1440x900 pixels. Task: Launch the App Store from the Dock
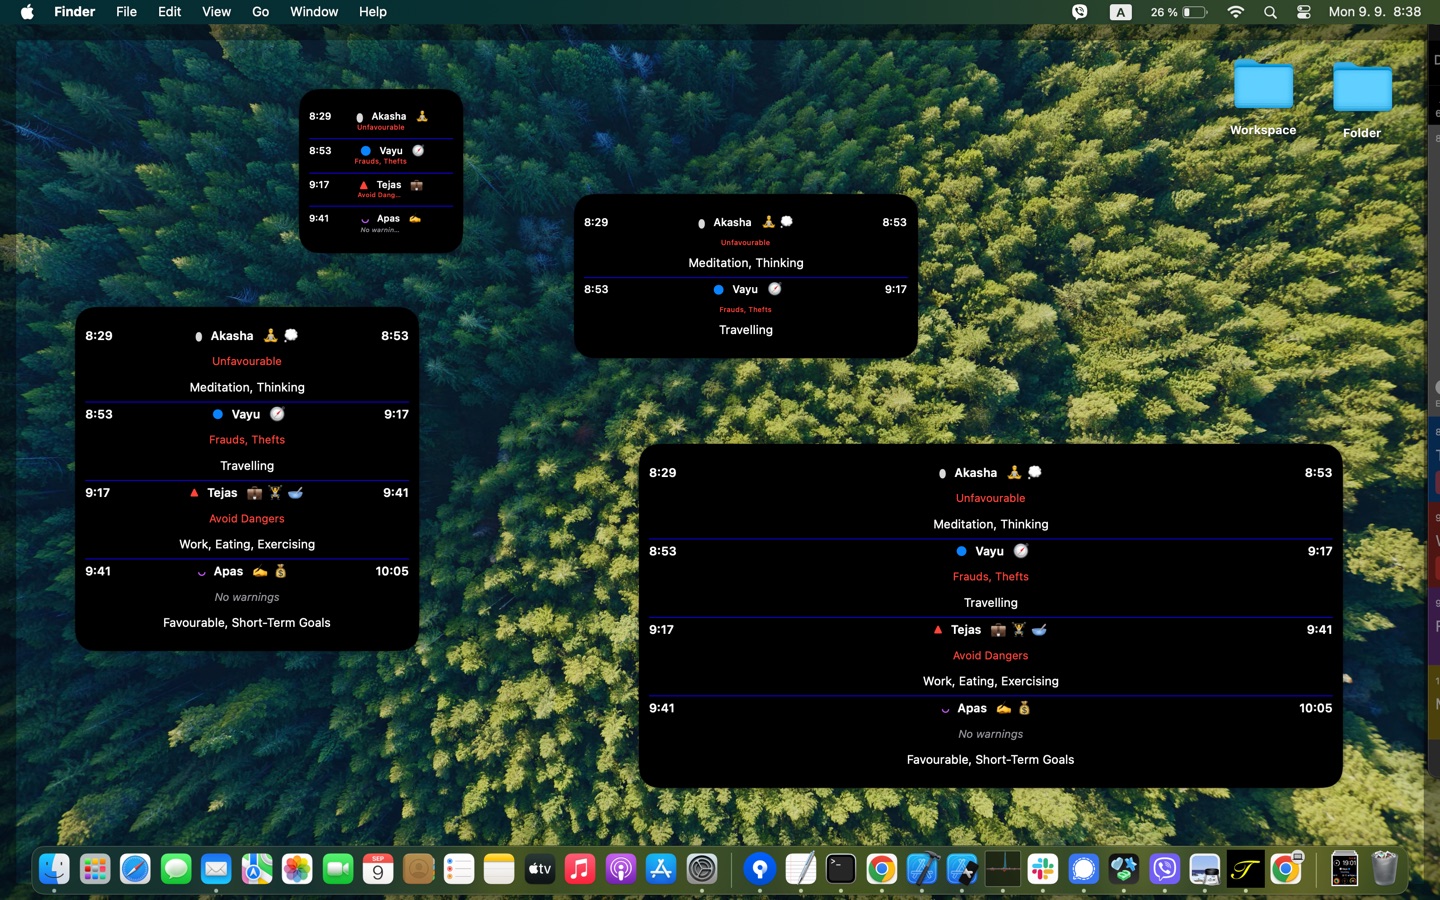(x=661, y=869)
